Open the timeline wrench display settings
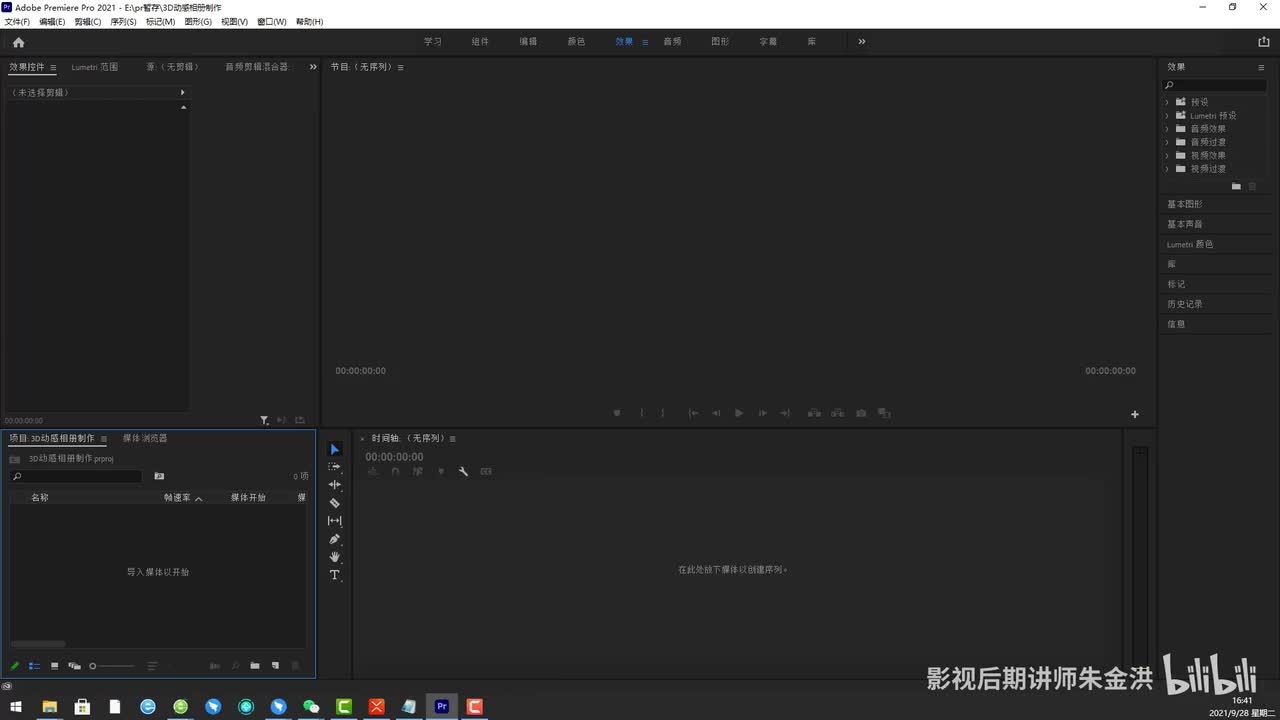The height and width of the screenshot is (720, 1280). 463,471
